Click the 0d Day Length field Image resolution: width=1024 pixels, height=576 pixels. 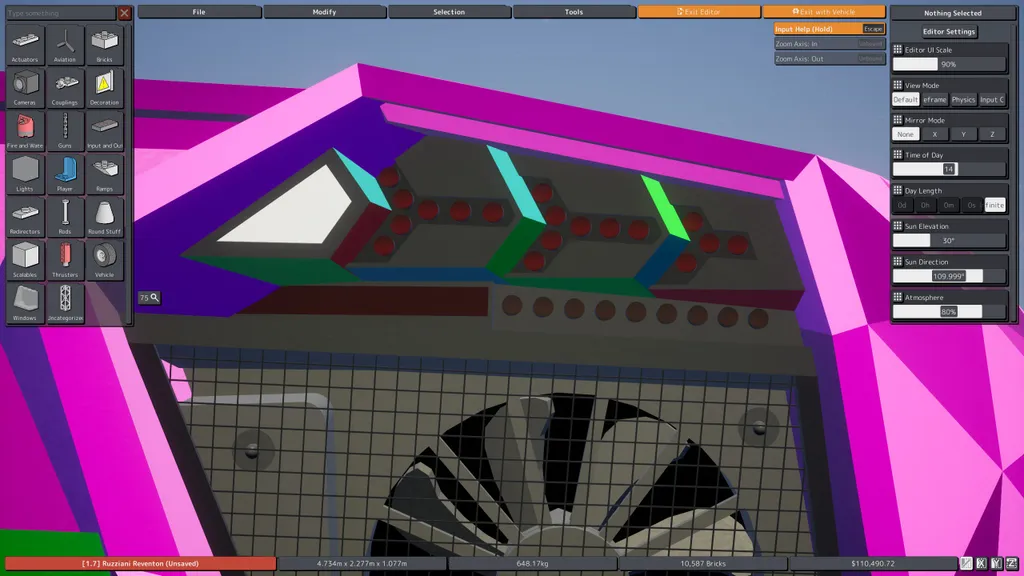902,205
